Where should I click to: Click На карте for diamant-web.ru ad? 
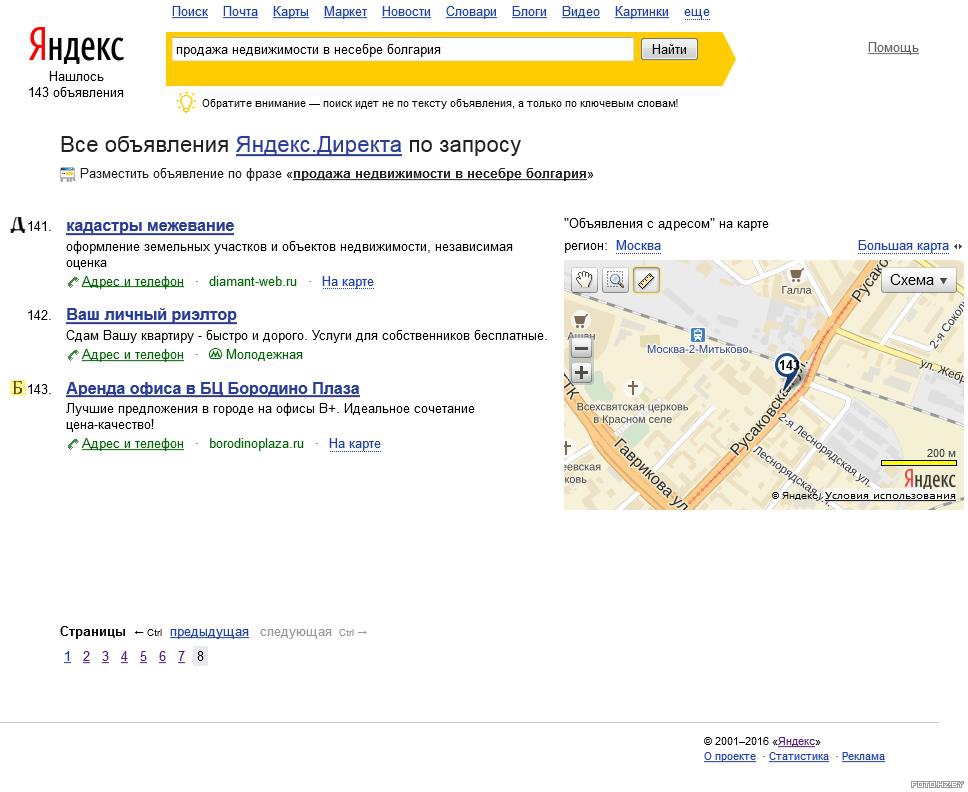coord(348,281)
